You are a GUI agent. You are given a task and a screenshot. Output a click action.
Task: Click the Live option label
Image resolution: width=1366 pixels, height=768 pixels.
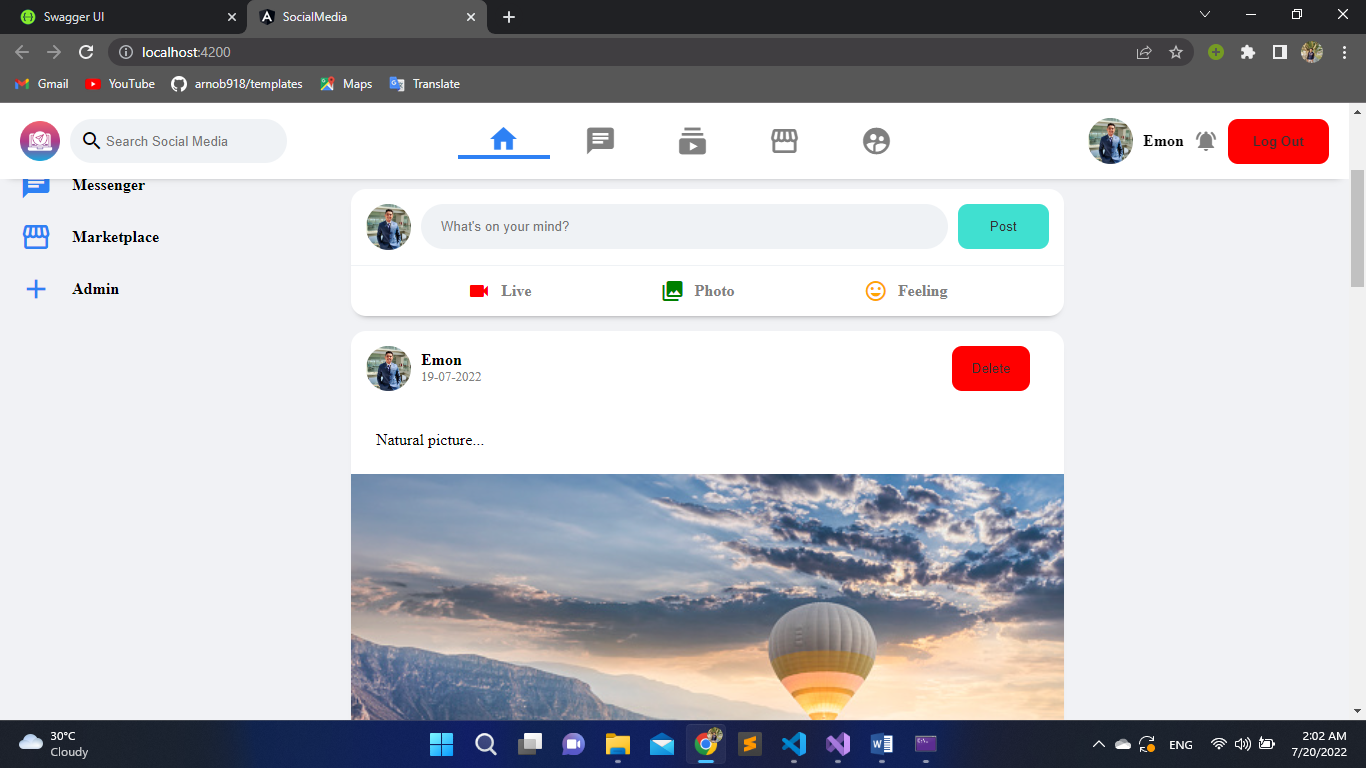516,291
